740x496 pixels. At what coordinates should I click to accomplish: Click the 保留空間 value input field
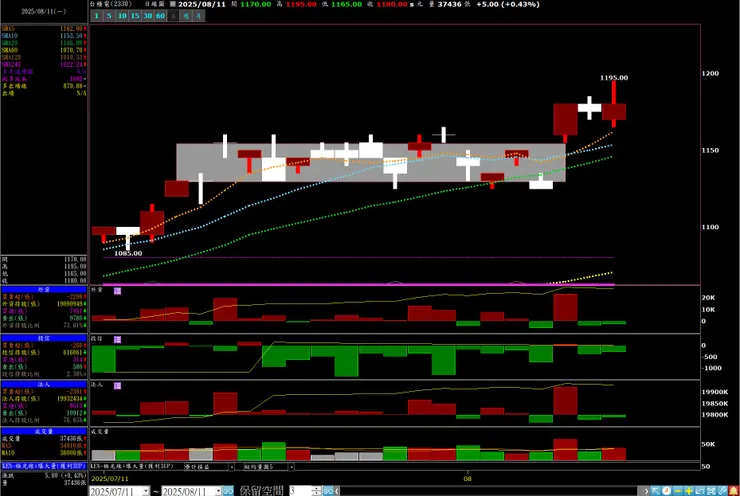[300, 491]
